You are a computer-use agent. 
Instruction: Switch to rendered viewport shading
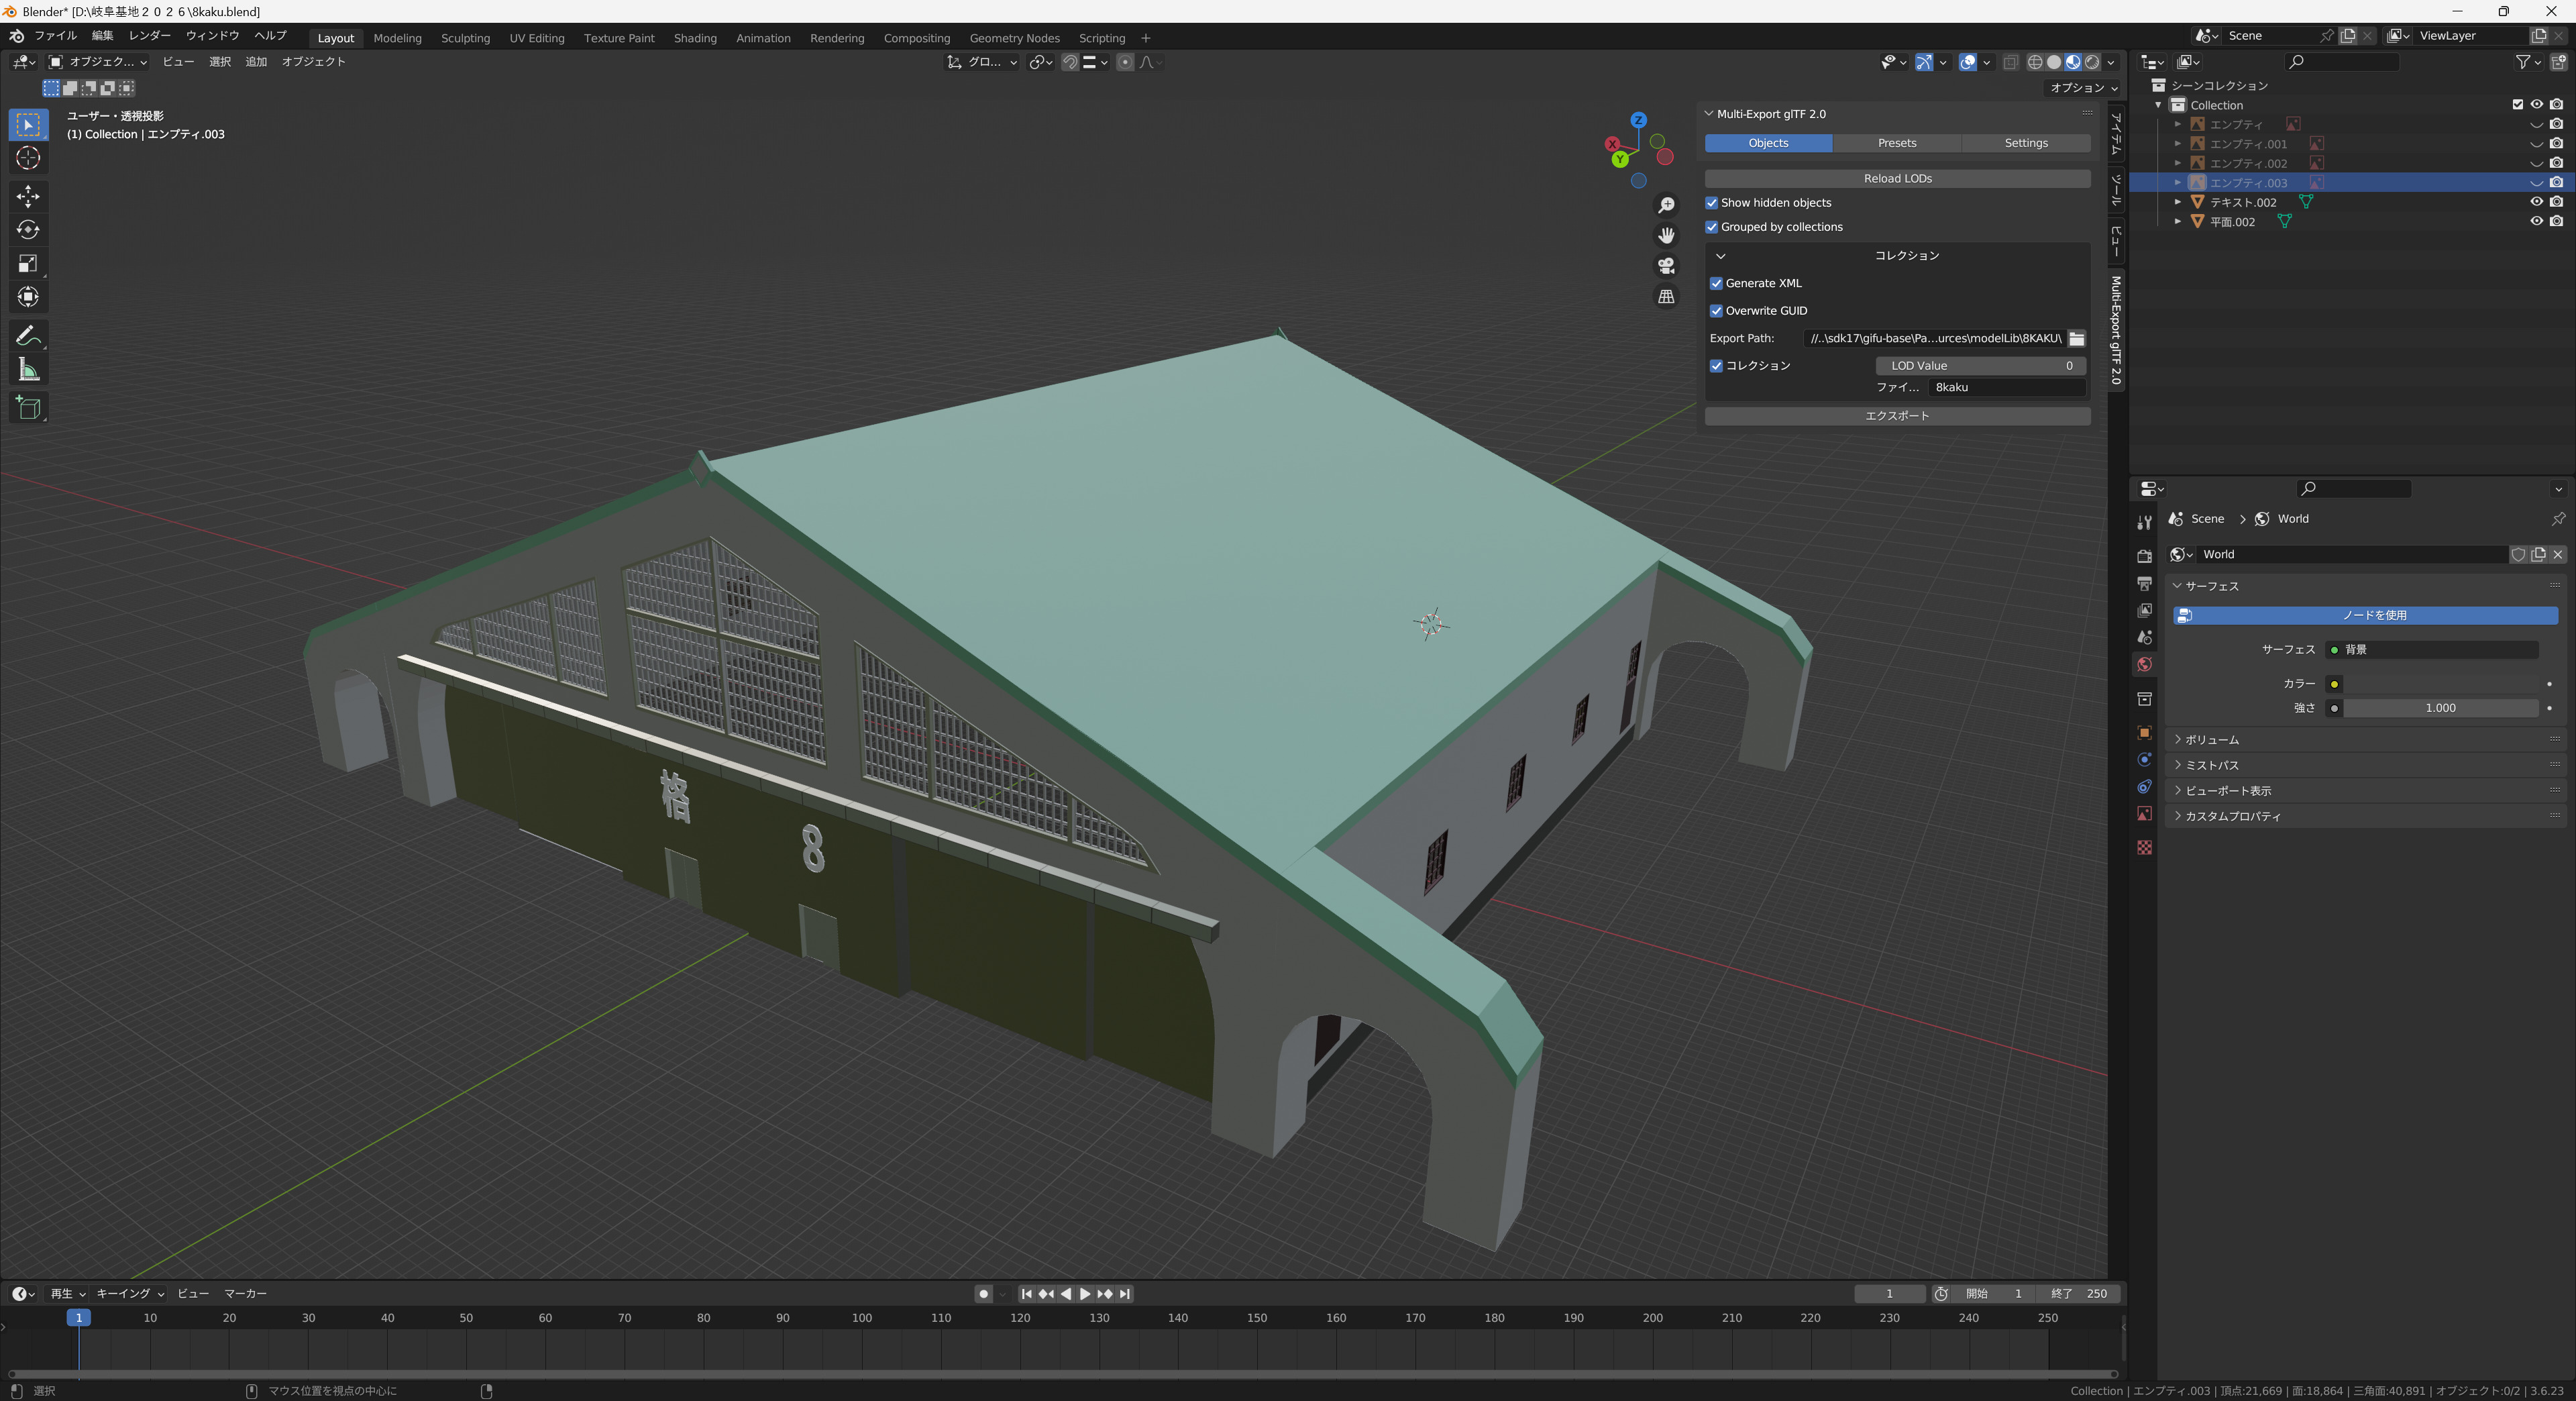coord(2092,62)
